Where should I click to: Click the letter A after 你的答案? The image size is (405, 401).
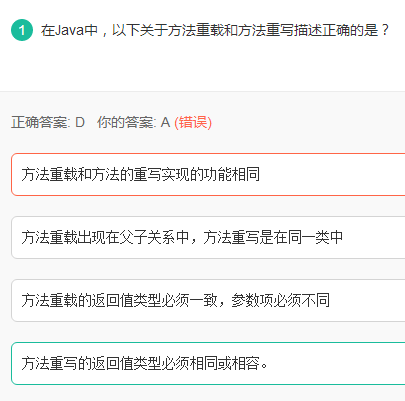pos(166,122)
